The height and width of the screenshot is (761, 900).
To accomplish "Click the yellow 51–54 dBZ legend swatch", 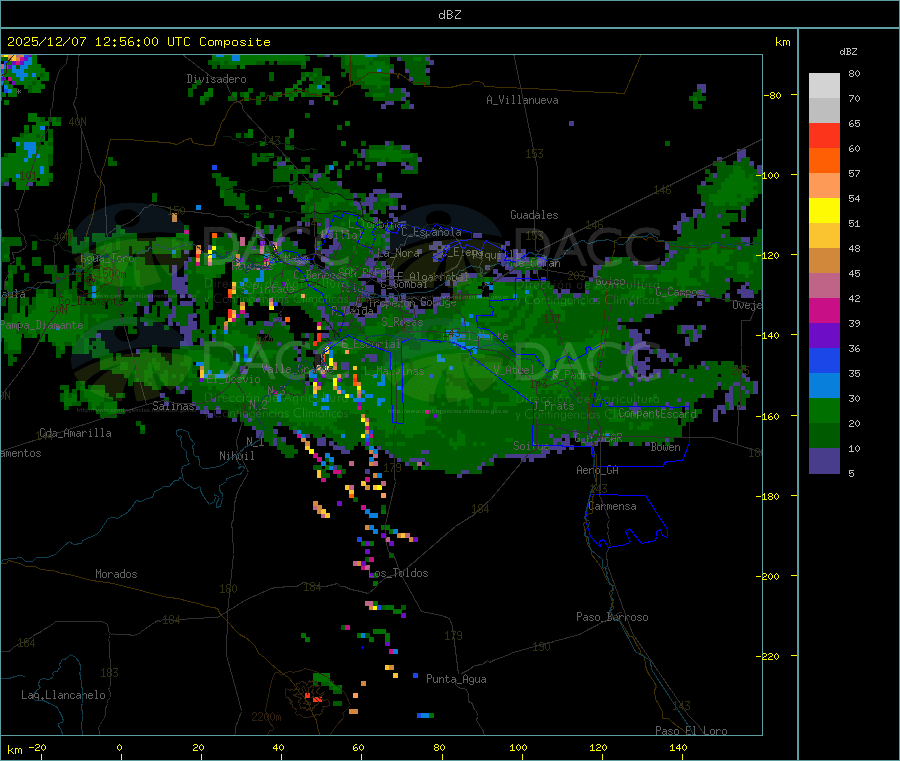I will [x=824, y=211].
